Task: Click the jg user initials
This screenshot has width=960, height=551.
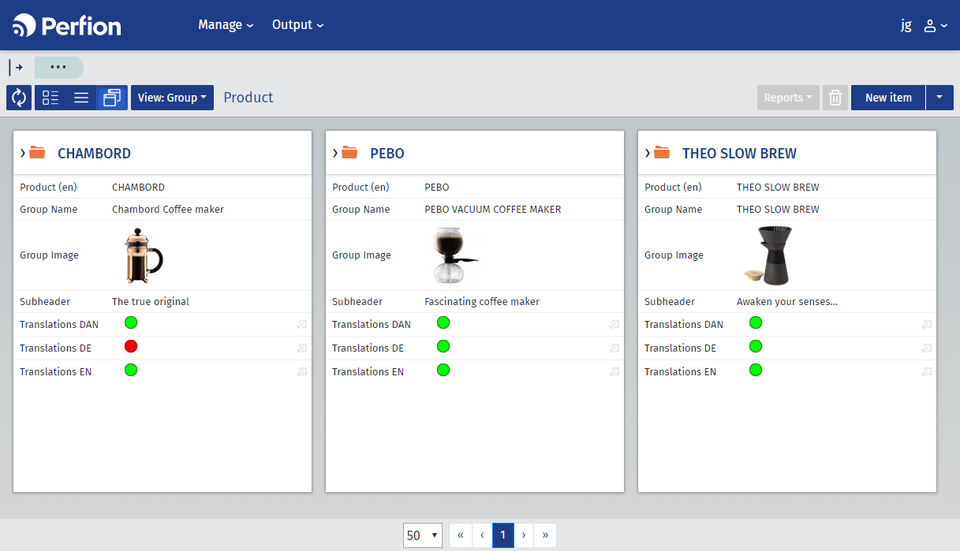Action: [906, 25]
